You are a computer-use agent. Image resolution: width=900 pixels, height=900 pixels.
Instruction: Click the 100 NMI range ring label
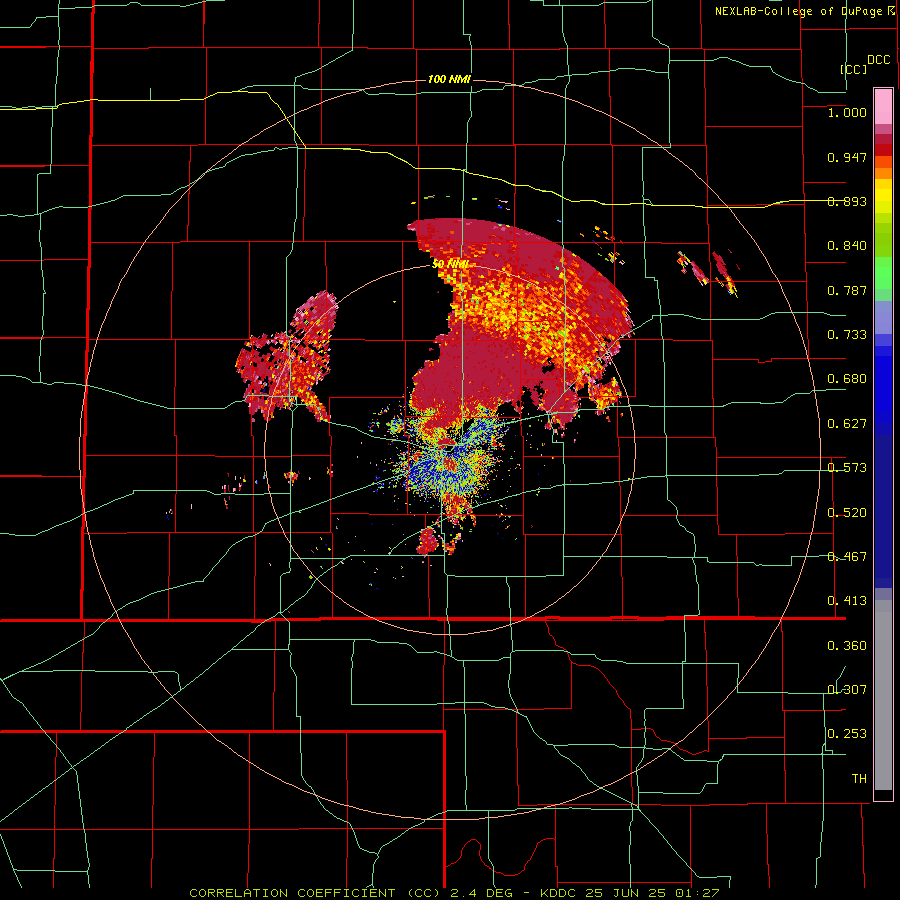point(449,79)
